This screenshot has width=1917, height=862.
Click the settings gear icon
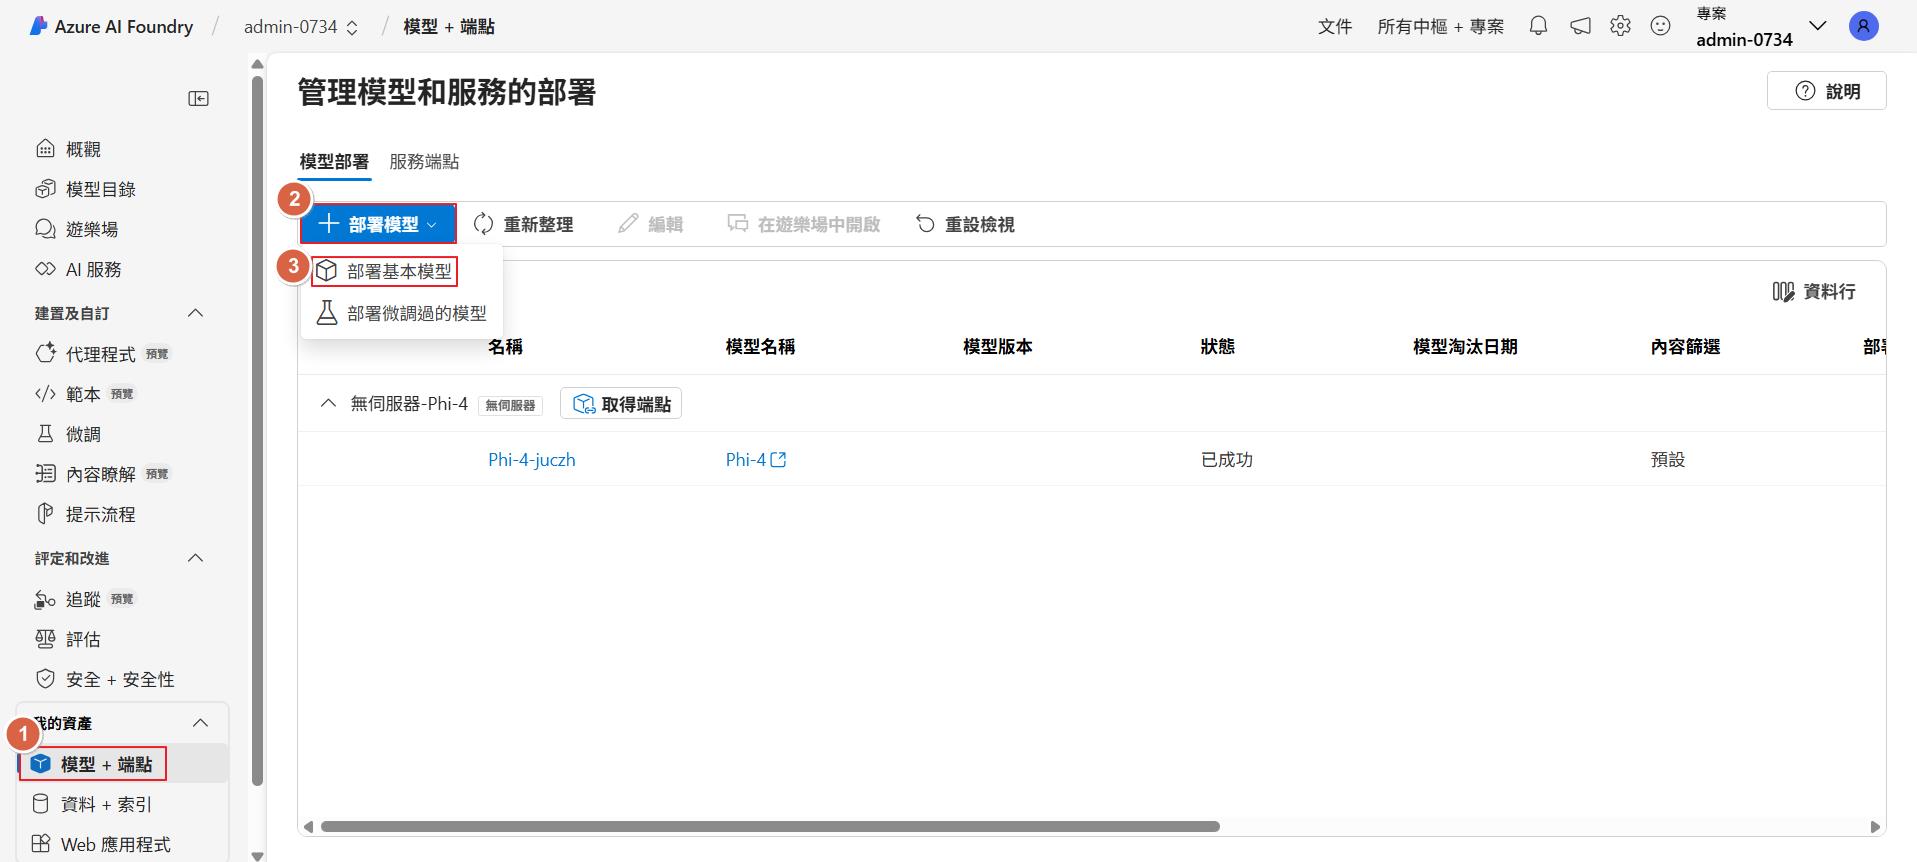point(1620,27)
